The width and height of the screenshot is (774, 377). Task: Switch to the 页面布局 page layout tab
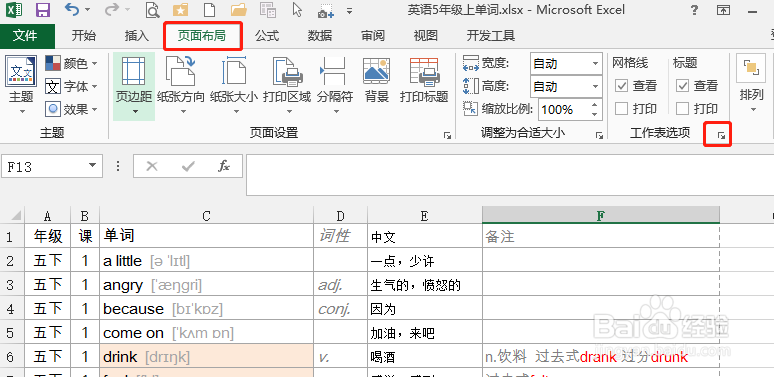(202, 36)
